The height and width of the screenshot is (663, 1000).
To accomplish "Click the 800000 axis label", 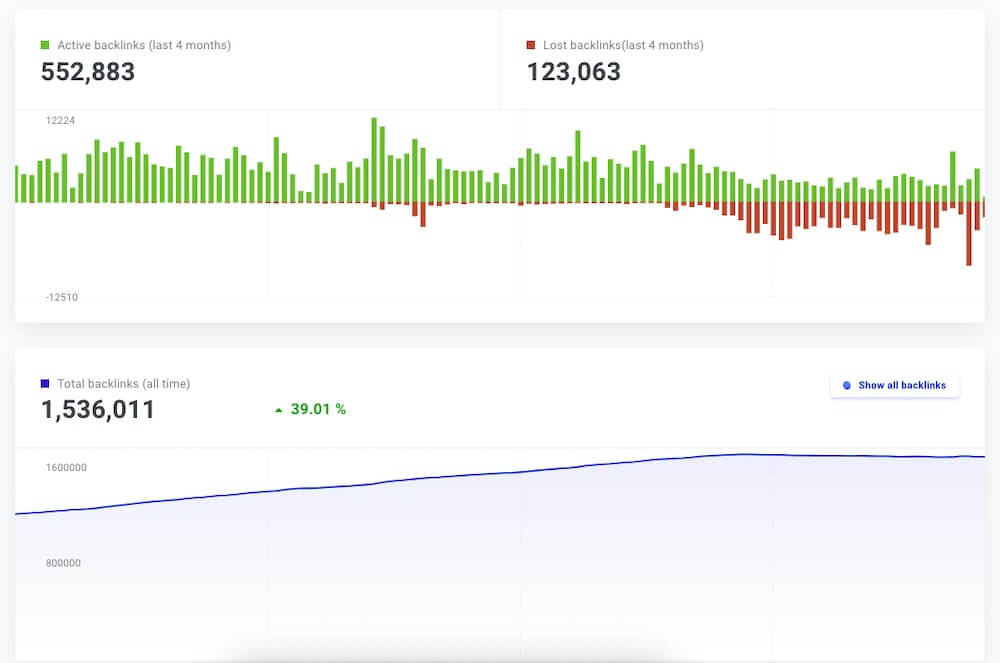I will (x=63, y=563).
